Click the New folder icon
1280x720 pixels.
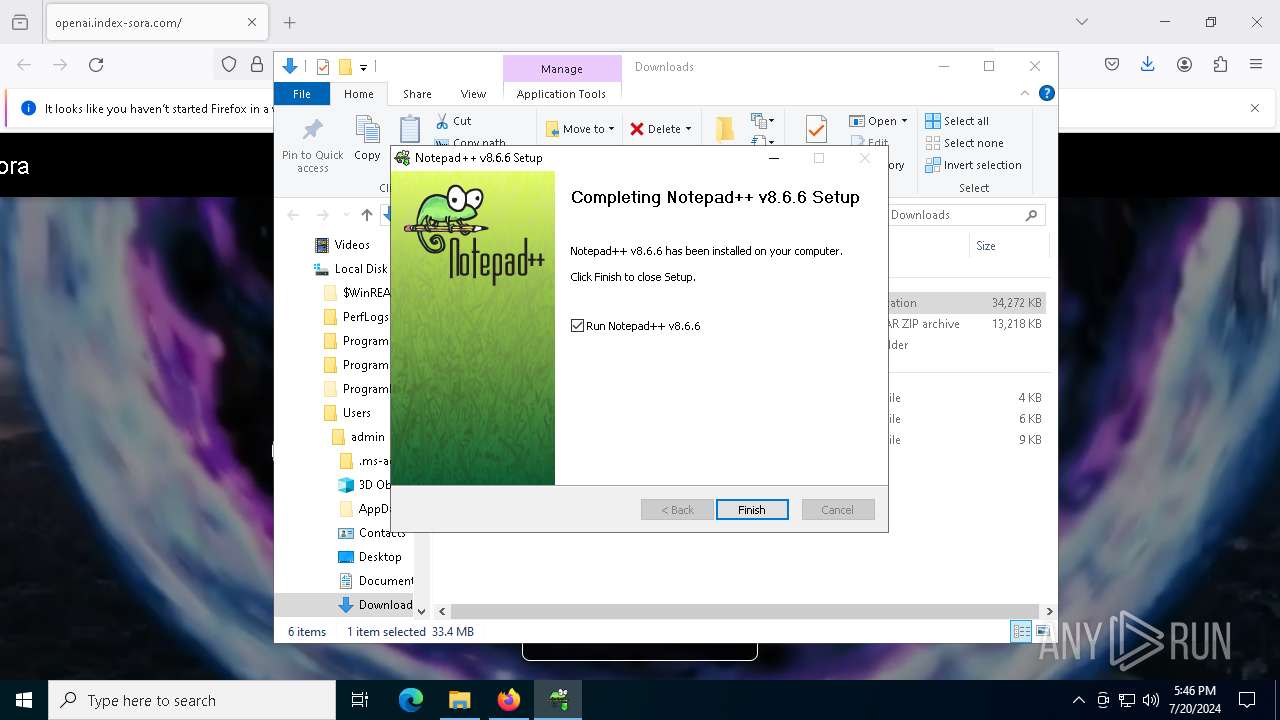tap(725, 129)
